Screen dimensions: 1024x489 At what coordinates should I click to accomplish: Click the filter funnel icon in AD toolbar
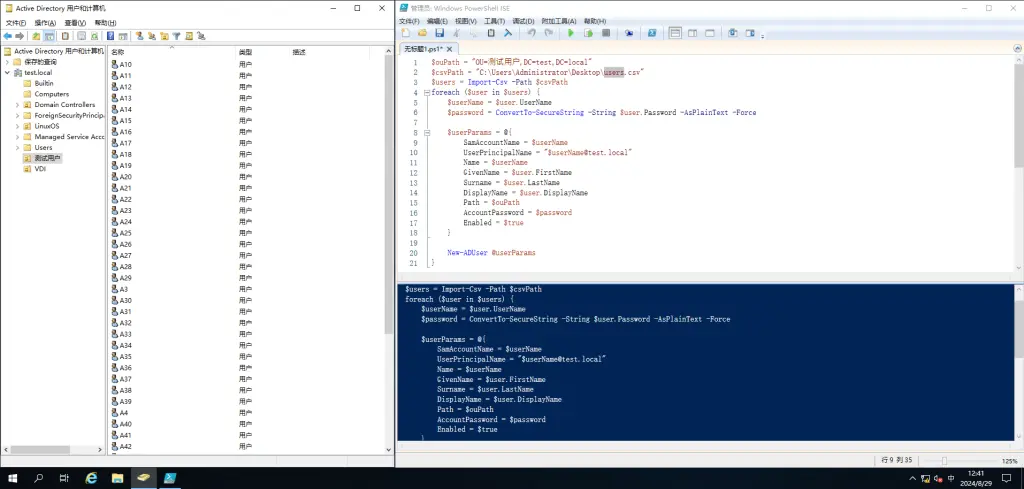click(x=175, y=36)
